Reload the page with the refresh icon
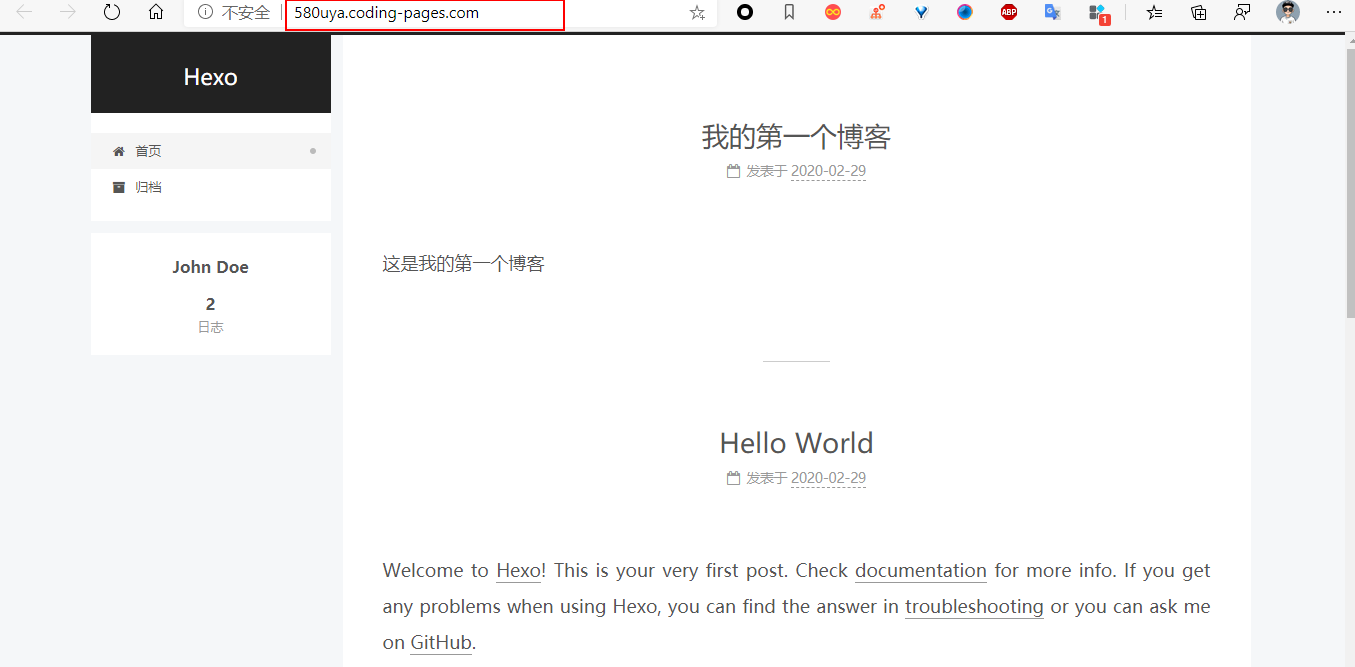This screenshot has width=1355, height=667. pos(112,12)
